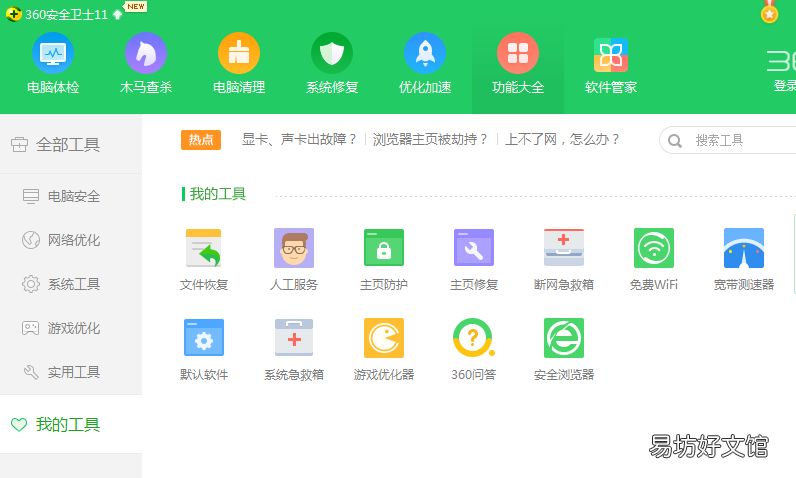Open 木马查杀 trojan scan
This screenshot has width=796, height=478.
[x=146, y=63]
